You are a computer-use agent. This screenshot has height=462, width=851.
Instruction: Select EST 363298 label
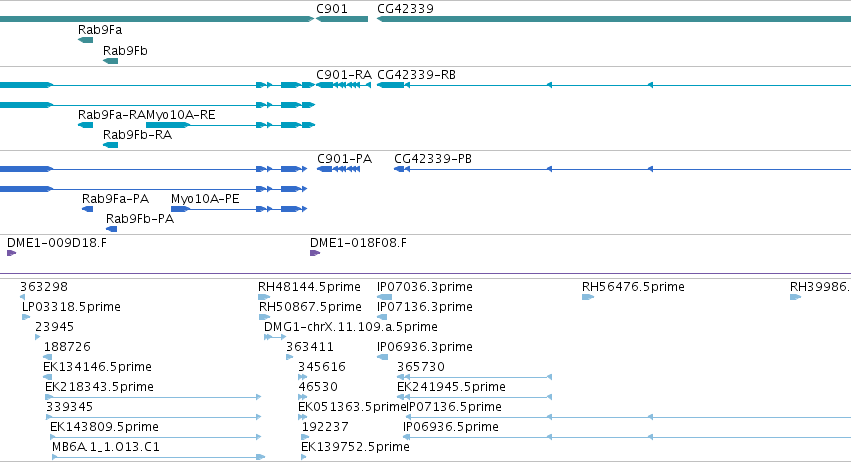click(44, 287)
